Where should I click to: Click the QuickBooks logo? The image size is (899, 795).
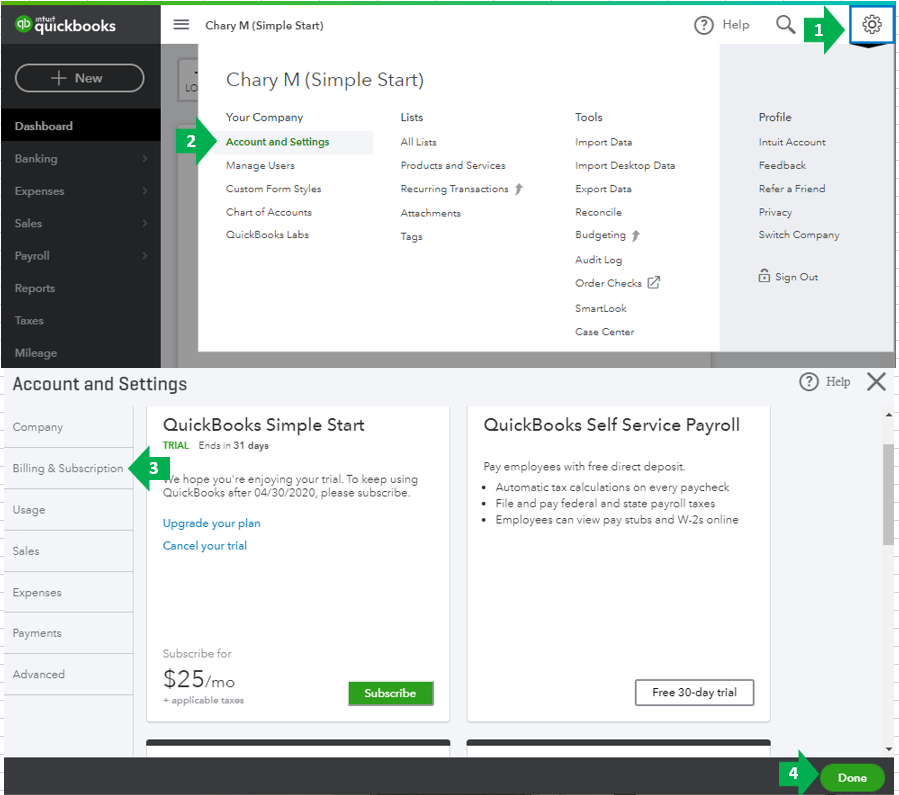tap(65, 25)
